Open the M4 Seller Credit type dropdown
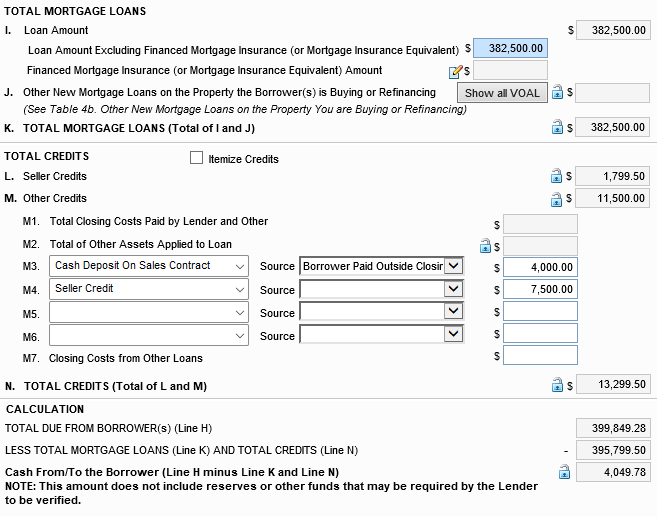The image size is (657, 516). pyautogui.click(x=149, y=289)
